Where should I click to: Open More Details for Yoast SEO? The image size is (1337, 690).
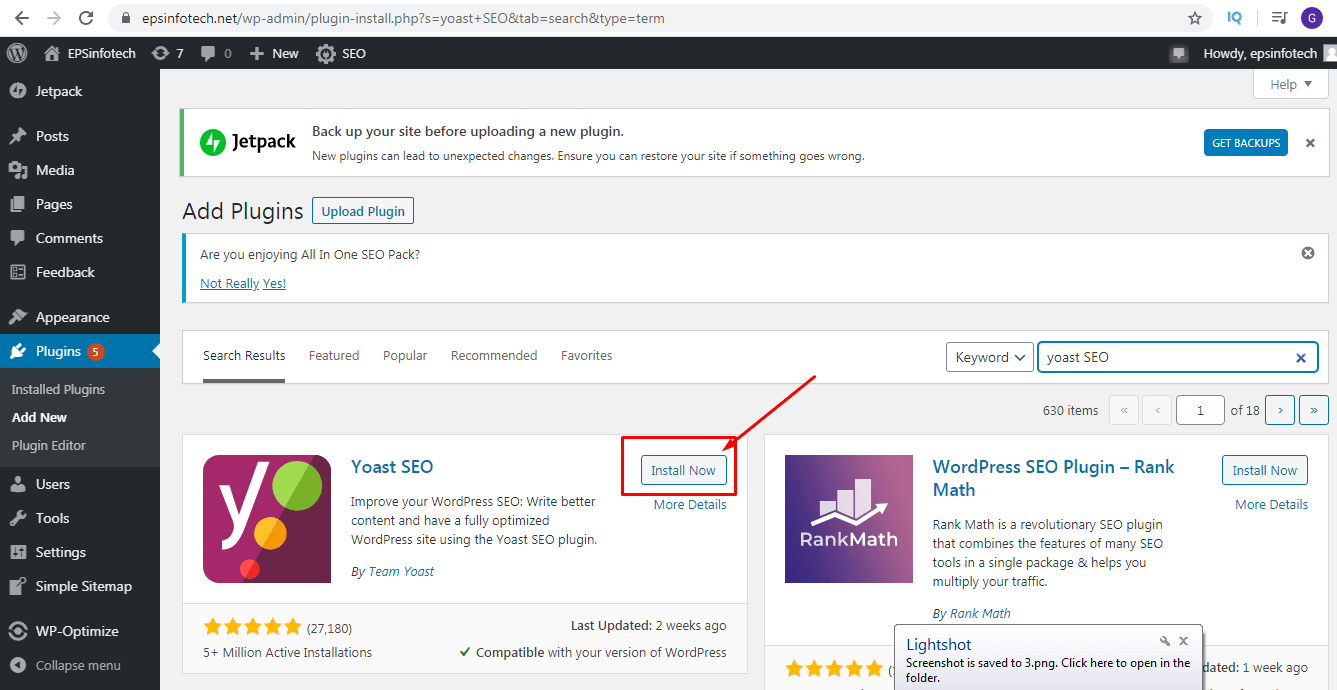coord(690,505)
